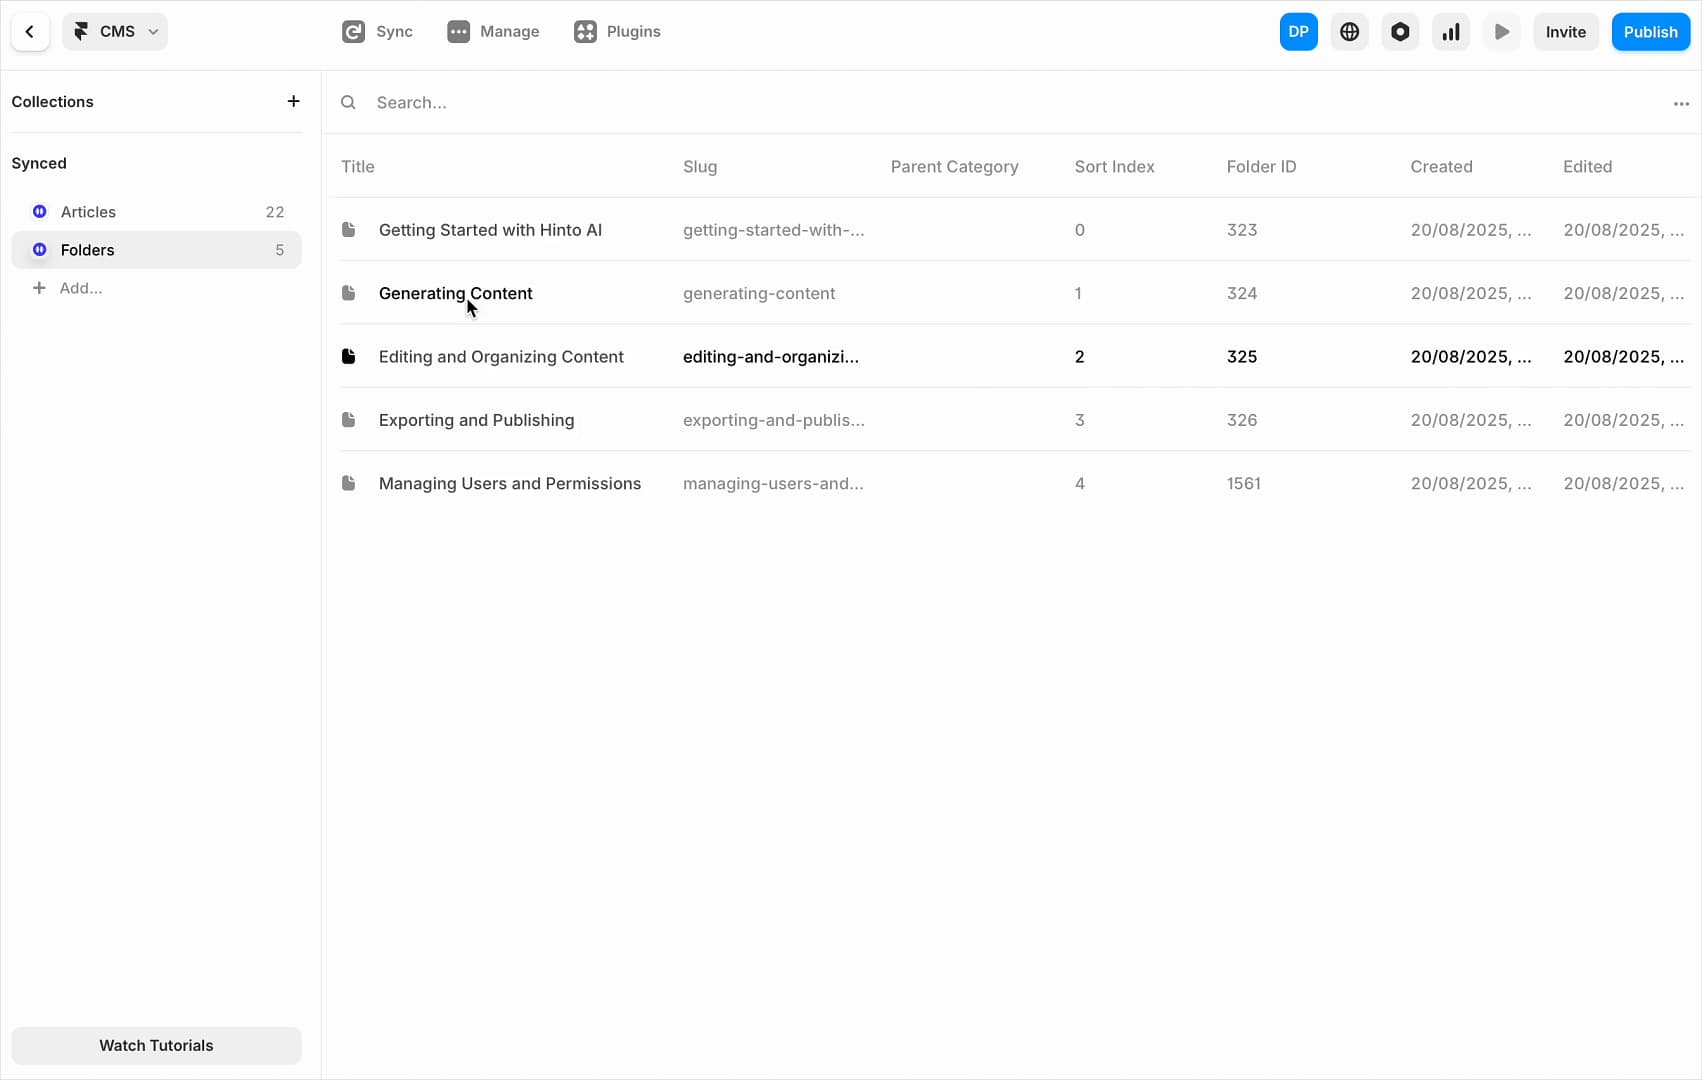Go back using the left arrow button
The height and width of the screenshot is (1080, 1702).
click(30, 32)
